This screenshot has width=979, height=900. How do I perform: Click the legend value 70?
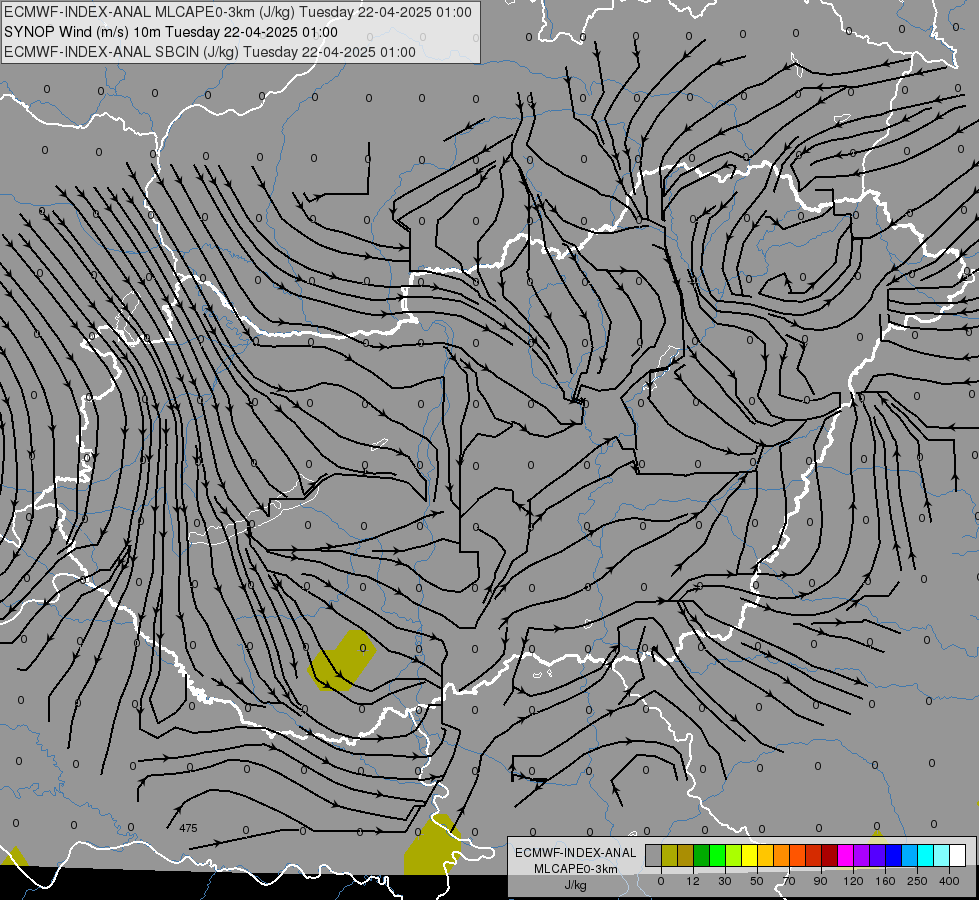point(789,881)
